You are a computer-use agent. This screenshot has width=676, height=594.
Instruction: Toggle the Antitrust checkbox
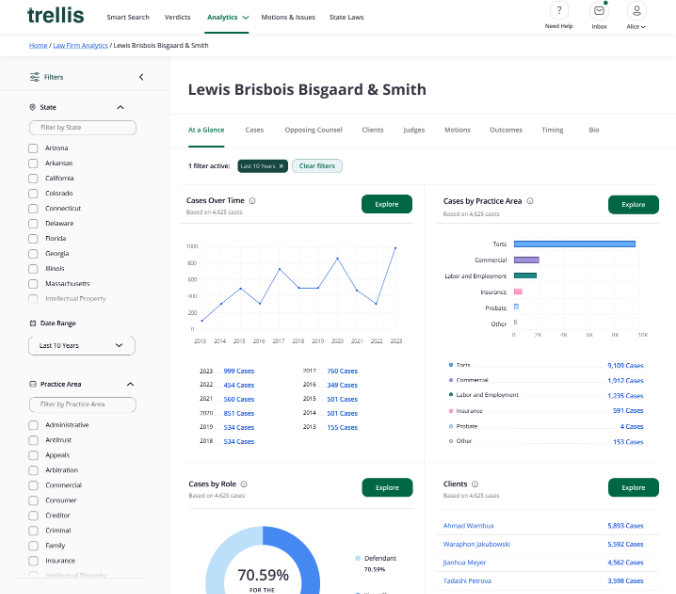33,440
